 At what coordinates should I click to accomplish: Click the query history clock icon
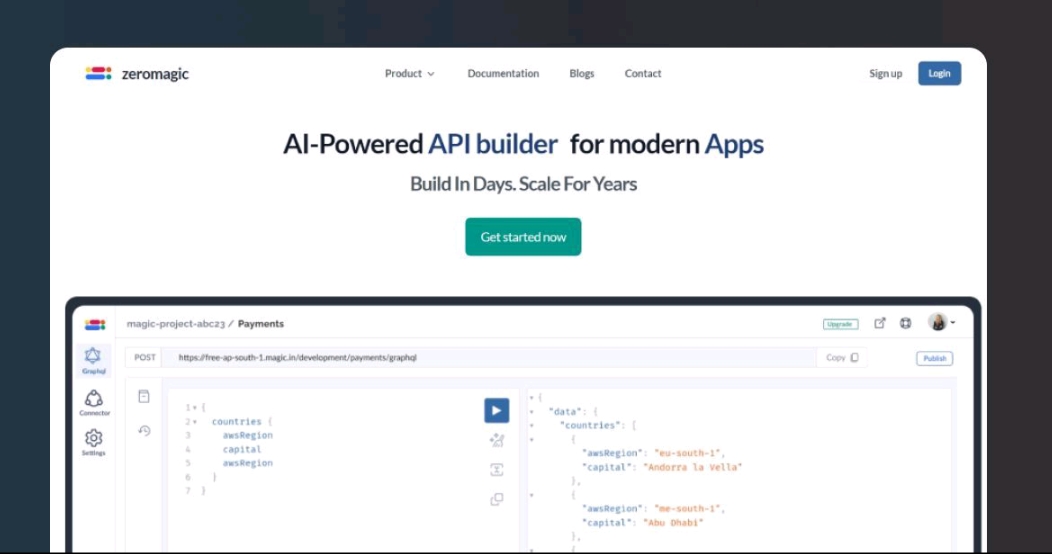144,431
